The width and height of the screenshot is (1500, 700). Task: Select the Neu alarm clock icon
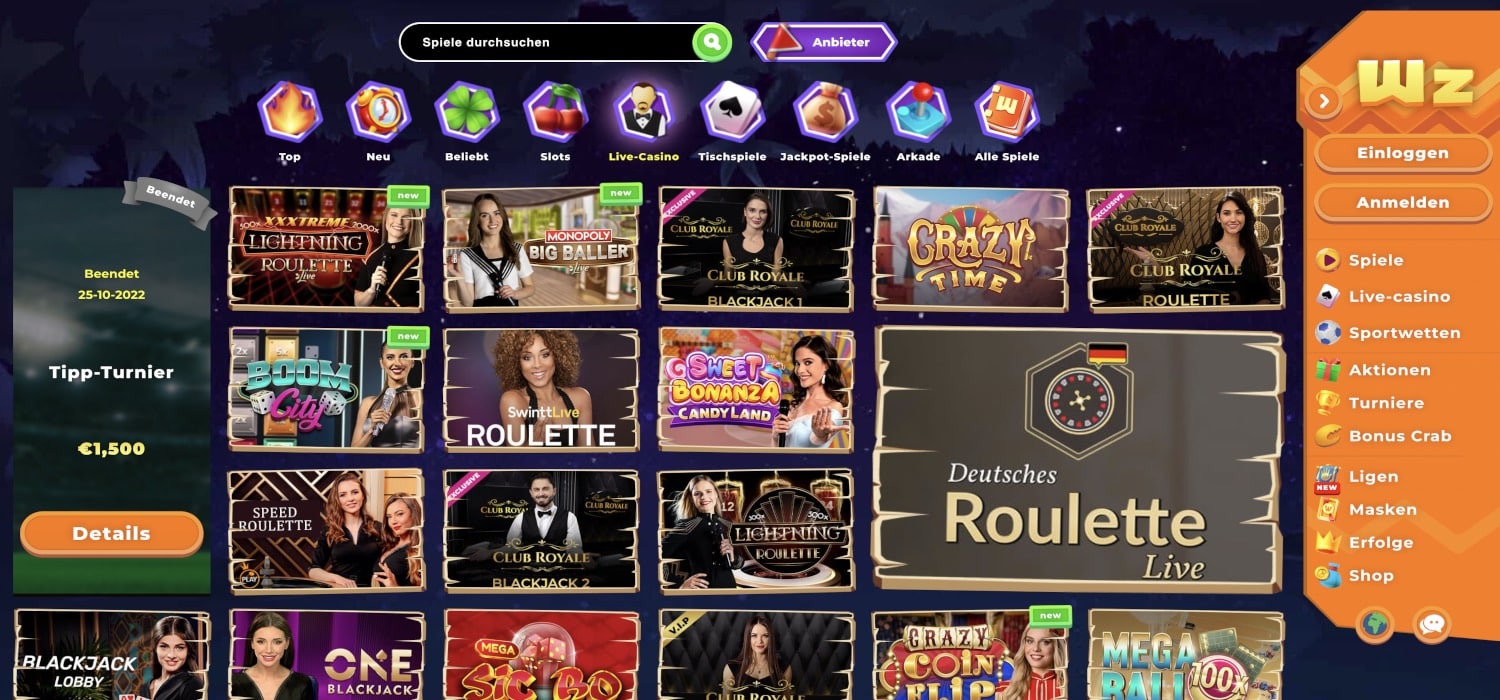coord(378,111)
